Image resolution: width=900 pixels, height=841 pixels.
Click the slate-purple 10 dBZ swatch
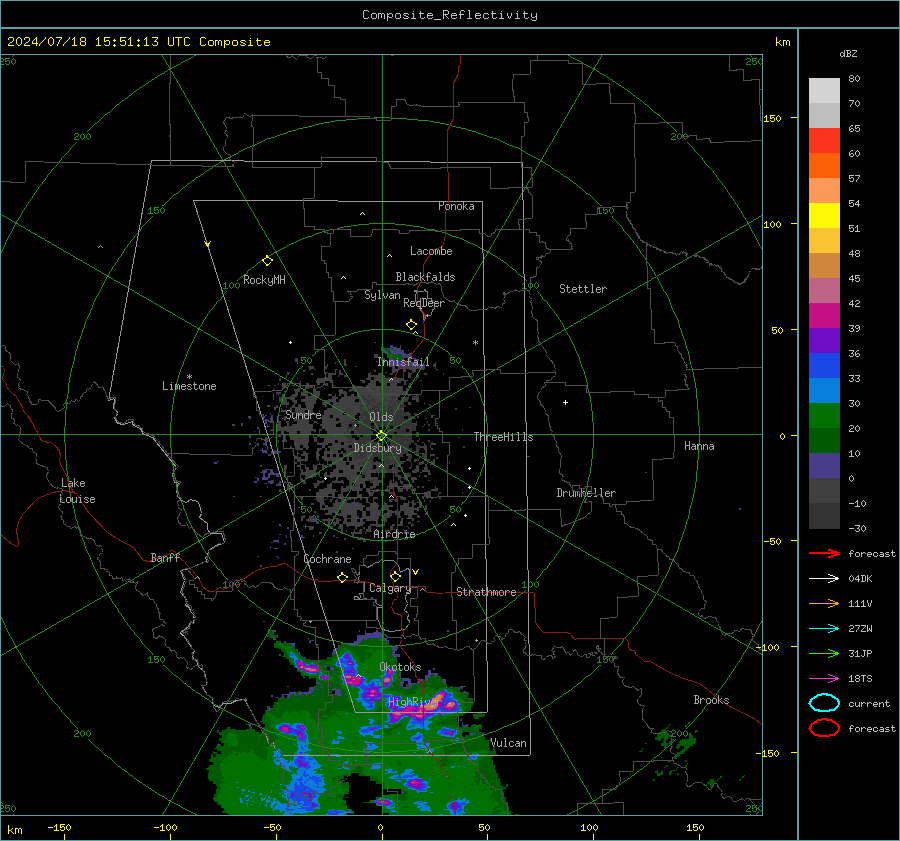[824, 466]
